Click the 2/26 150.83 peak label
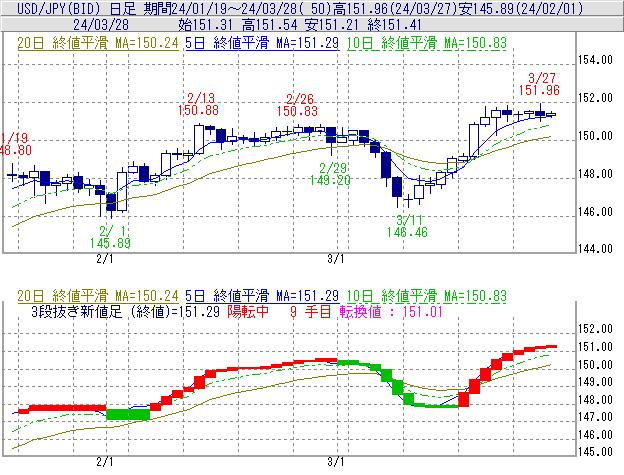 point(297,105)
